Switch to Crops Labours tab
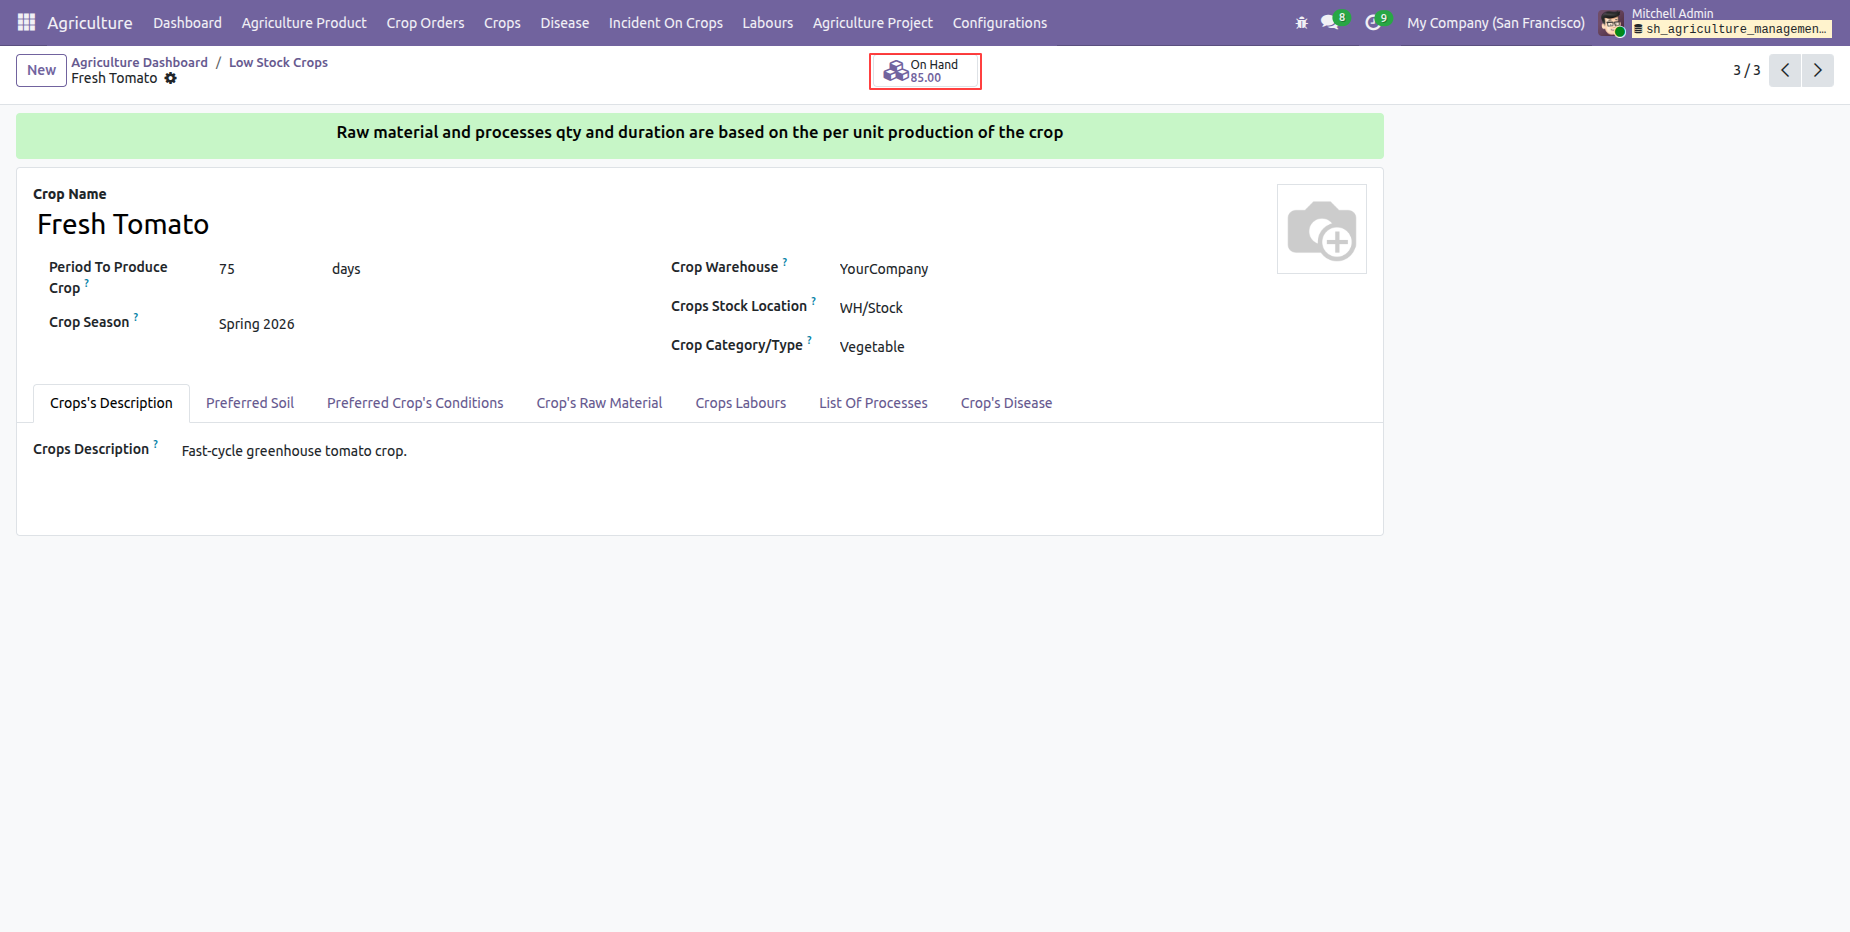 (740, 403)
